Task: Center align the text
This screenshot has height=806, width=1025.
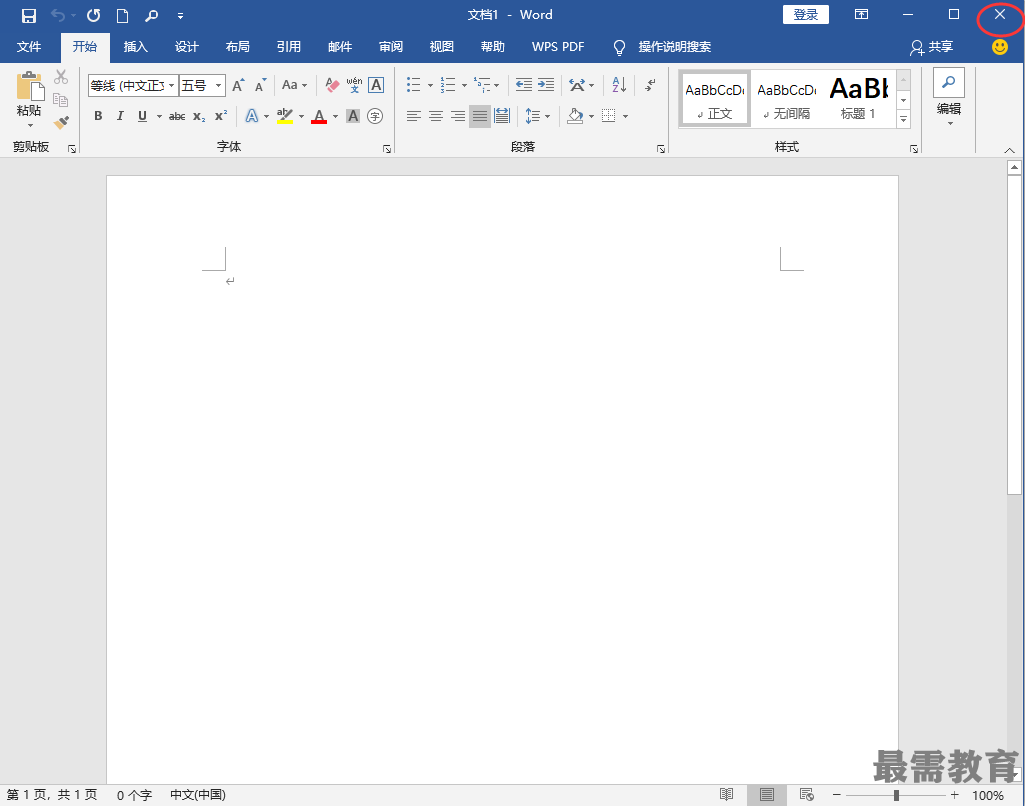Action: point(435,116)
